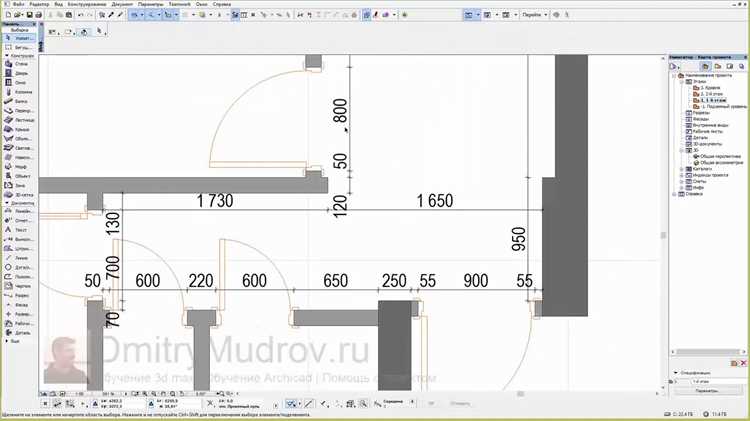The height and width of the screenshot is (421, 750).
Task: Select the Wall (Стена) tool
Action: [x=18, y=64]
